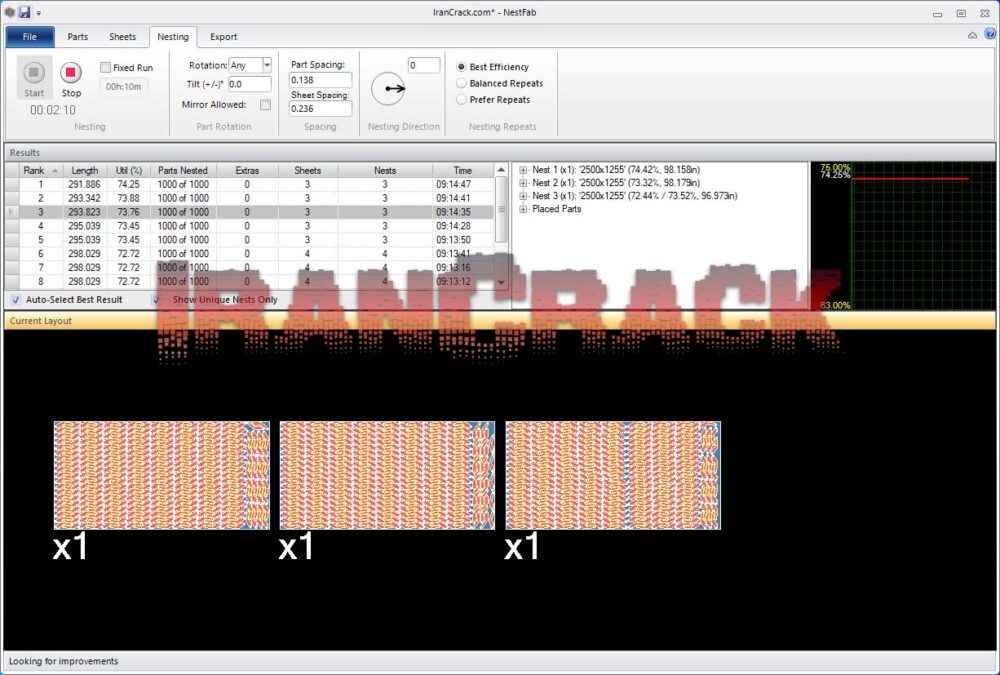Open the quick access toolbar customize arrow
The width and height of the screenshot is (1000, 675).
tap(39, 13)
